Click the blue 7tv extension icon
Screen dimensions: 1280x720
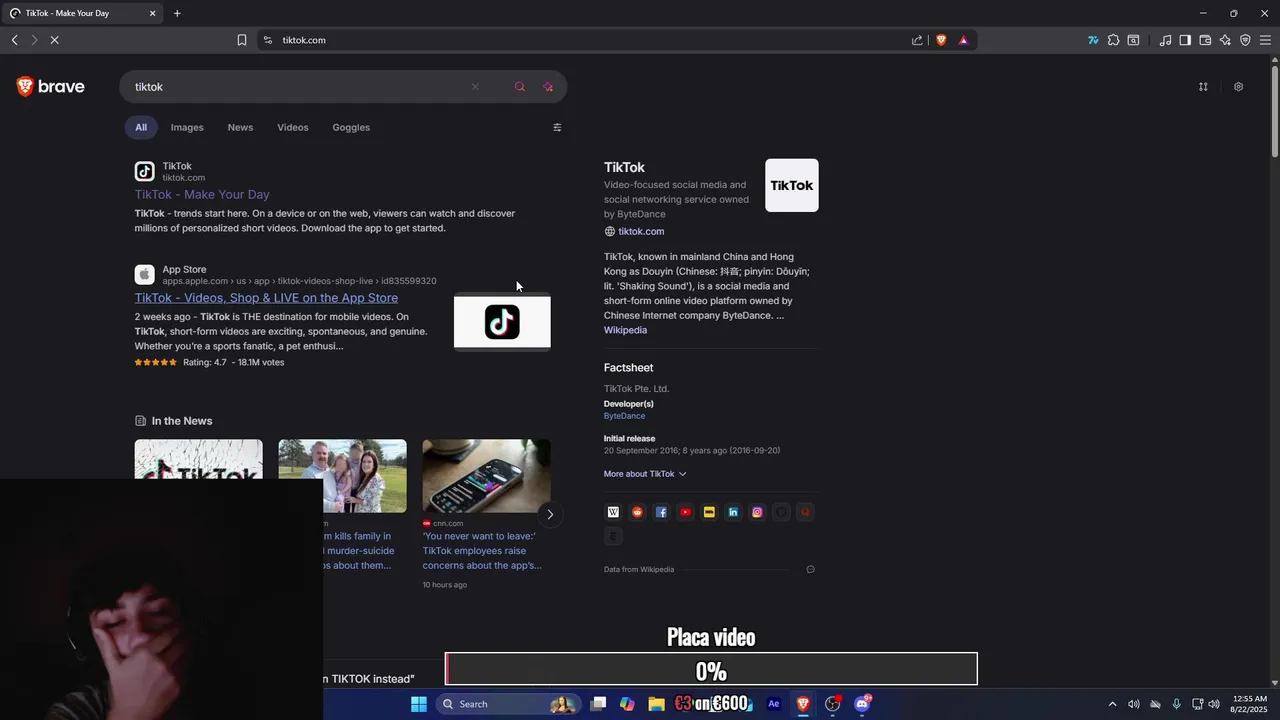tap(1093, 40)
